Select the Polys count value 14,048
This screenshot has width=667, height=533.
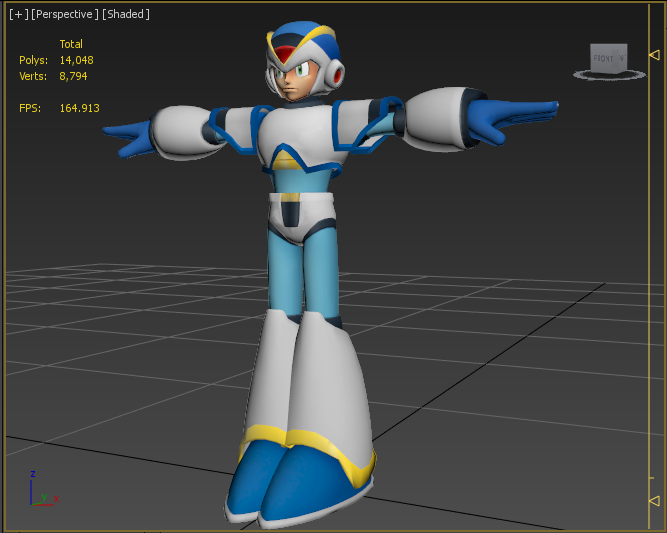(x=77, y=60)
